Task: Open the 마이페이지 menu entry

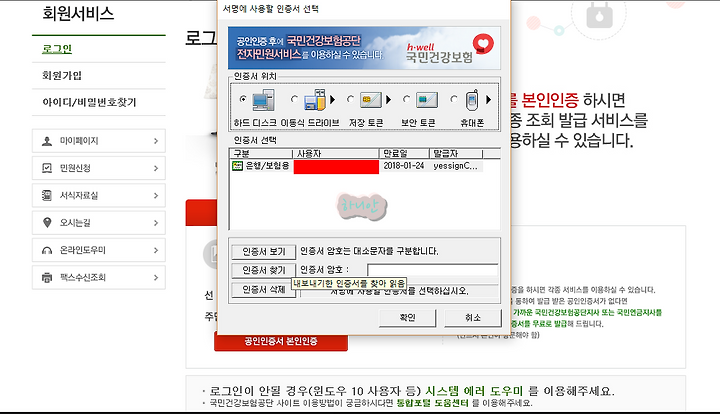Action: pyautogui.click(x=99, y=141)
